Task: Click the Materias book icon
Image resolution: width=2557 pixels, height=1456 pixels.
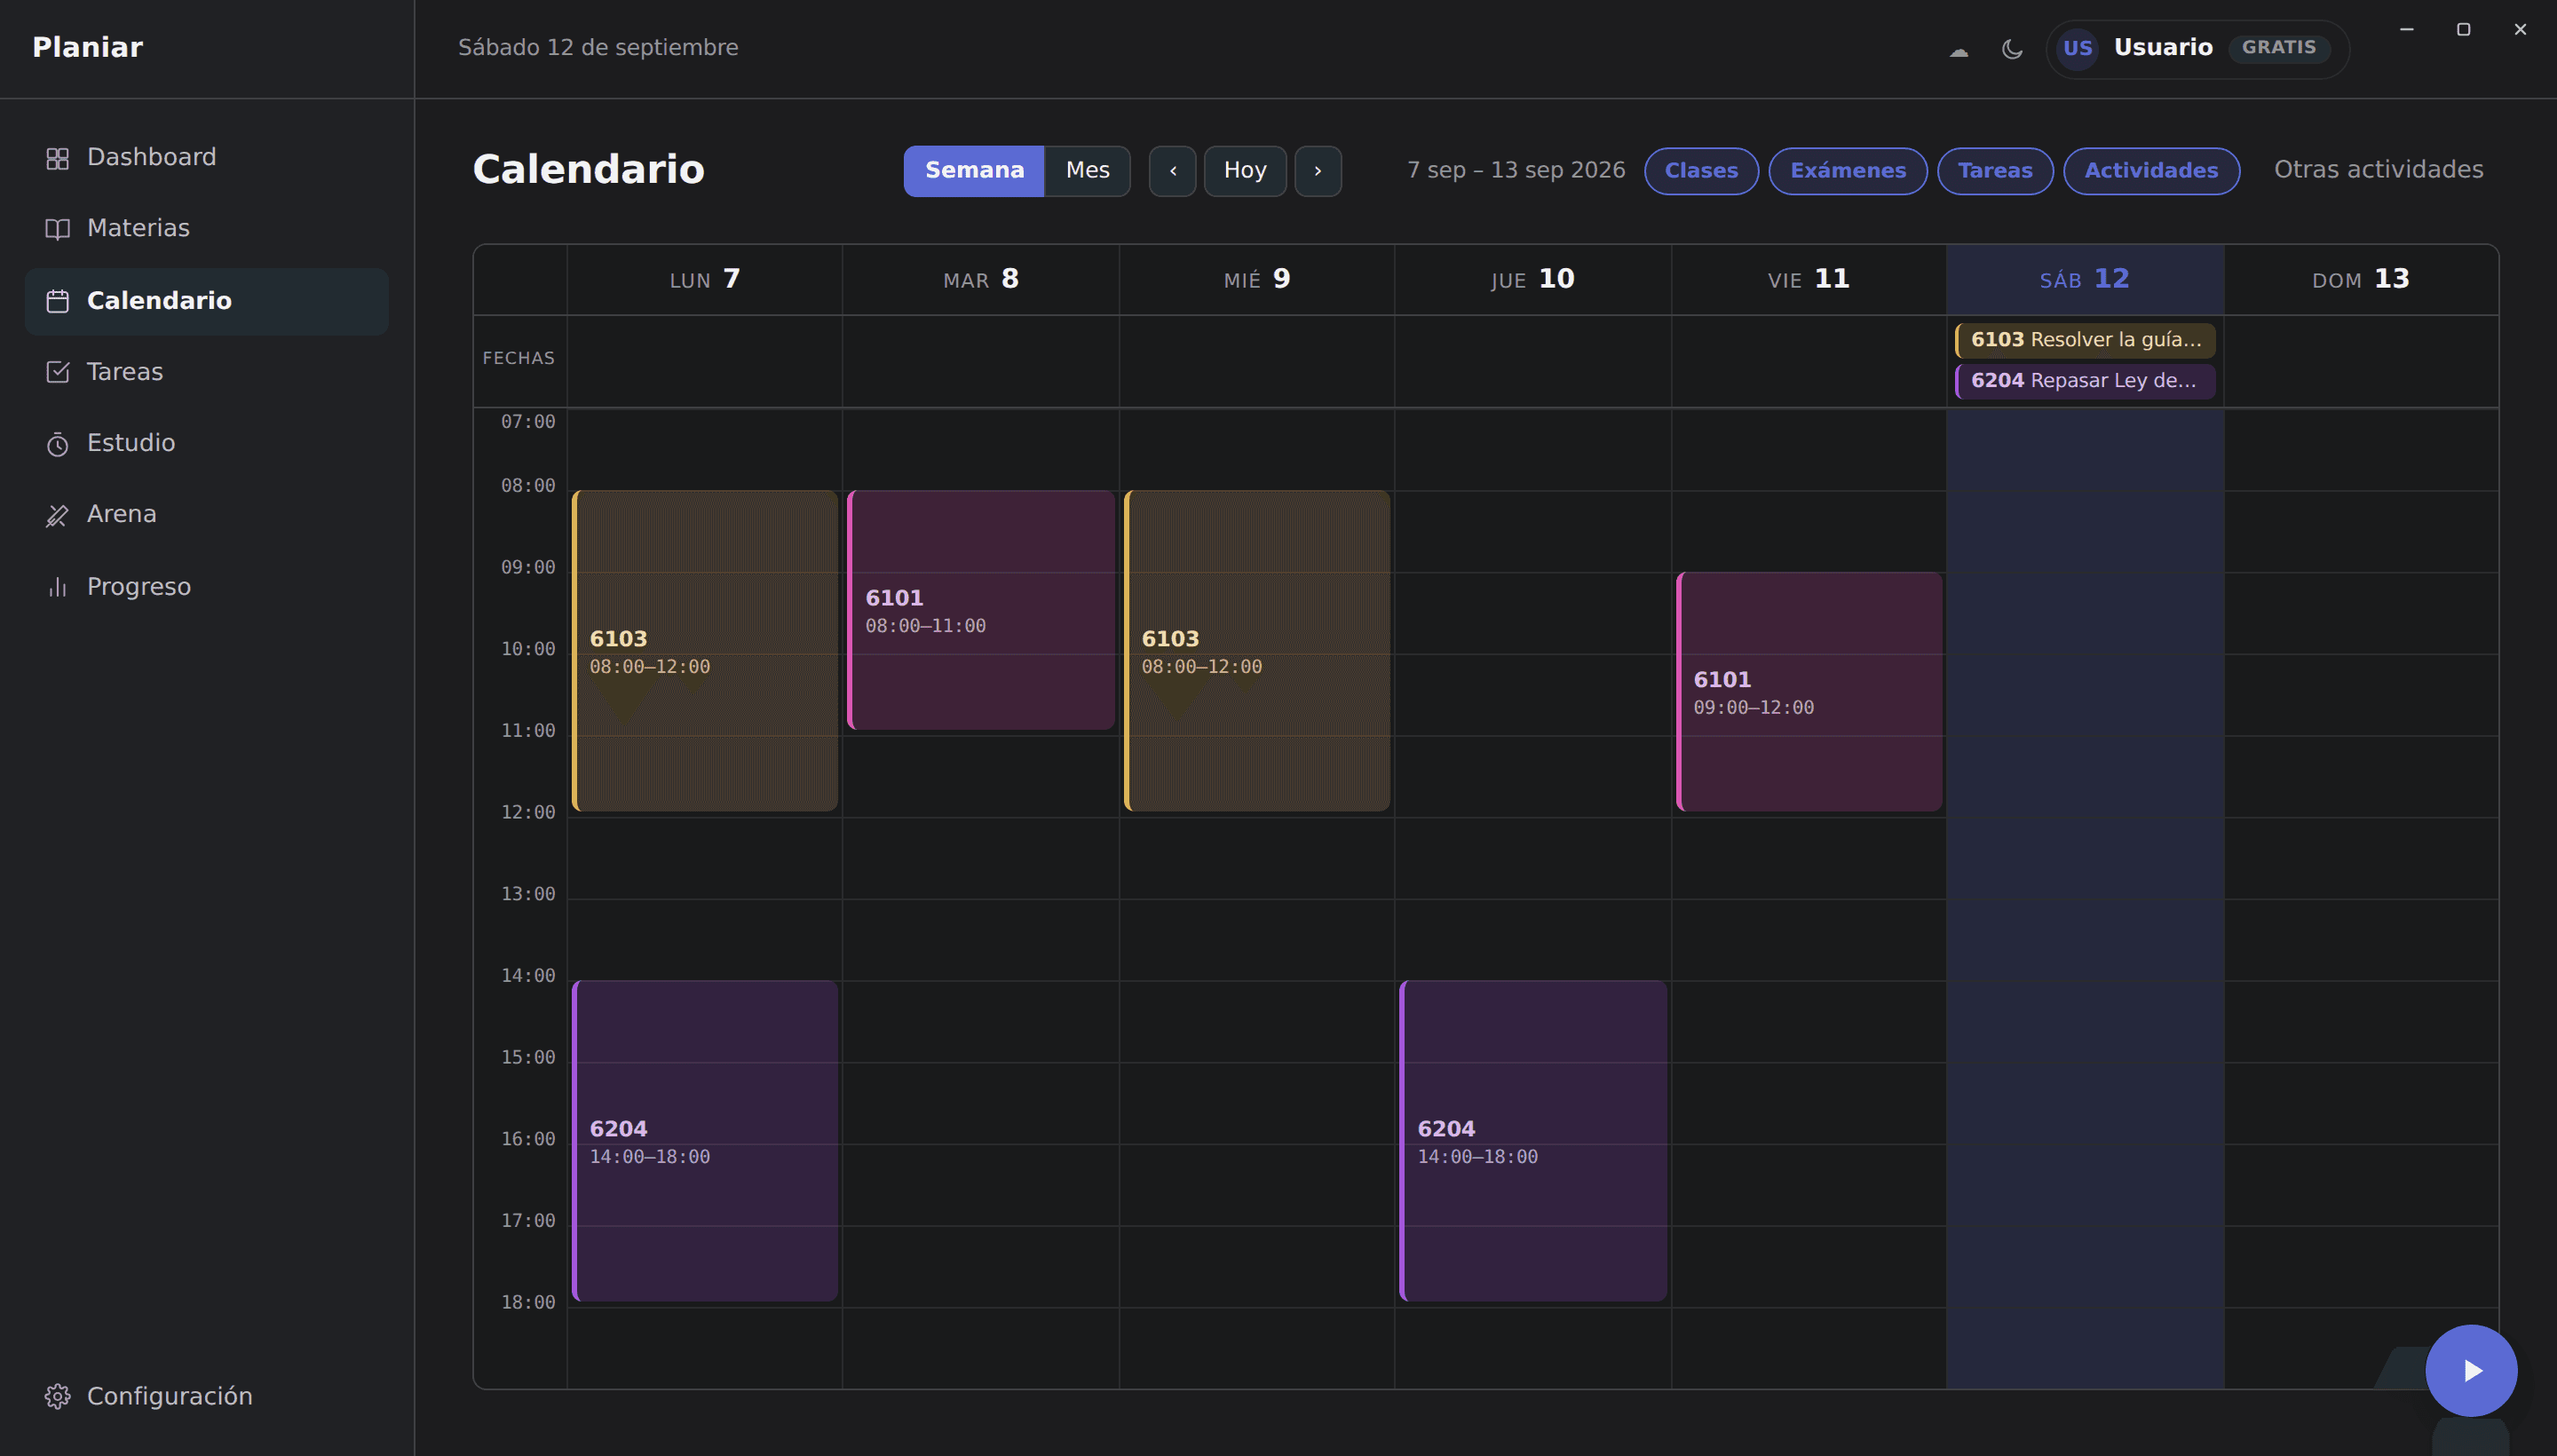Action: pos(57,229)
